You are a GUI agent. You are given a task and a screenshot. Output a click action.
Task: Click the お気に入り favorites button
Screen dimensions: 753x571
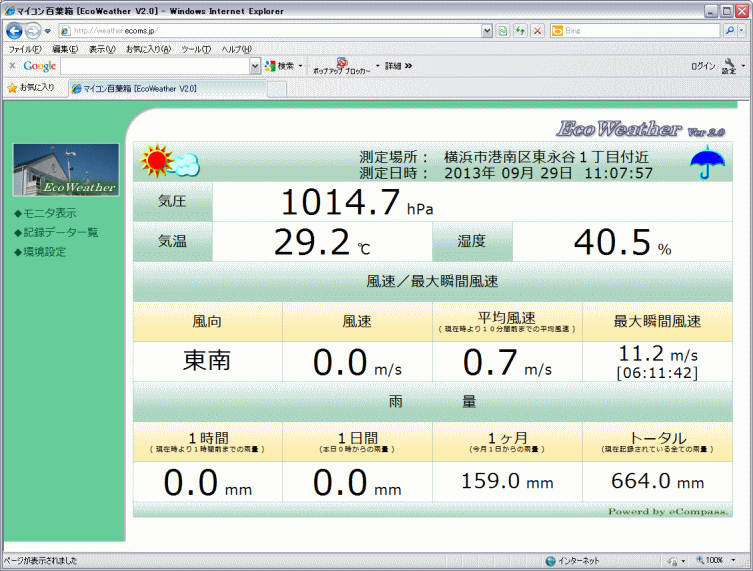coord(31,88)
